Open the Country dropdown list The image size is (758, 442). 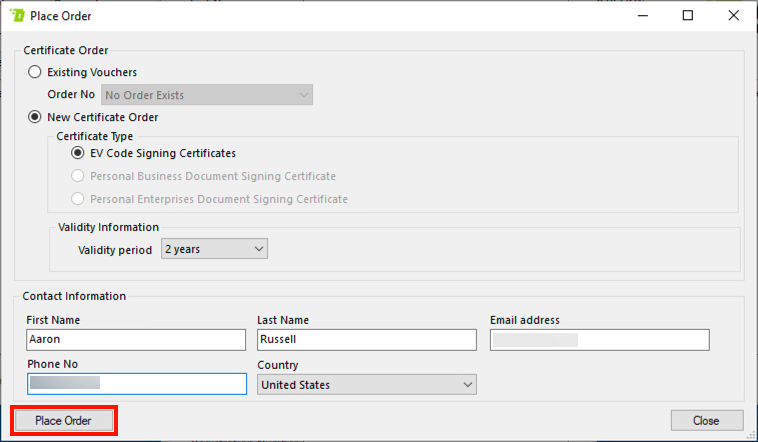click(366, 384)
